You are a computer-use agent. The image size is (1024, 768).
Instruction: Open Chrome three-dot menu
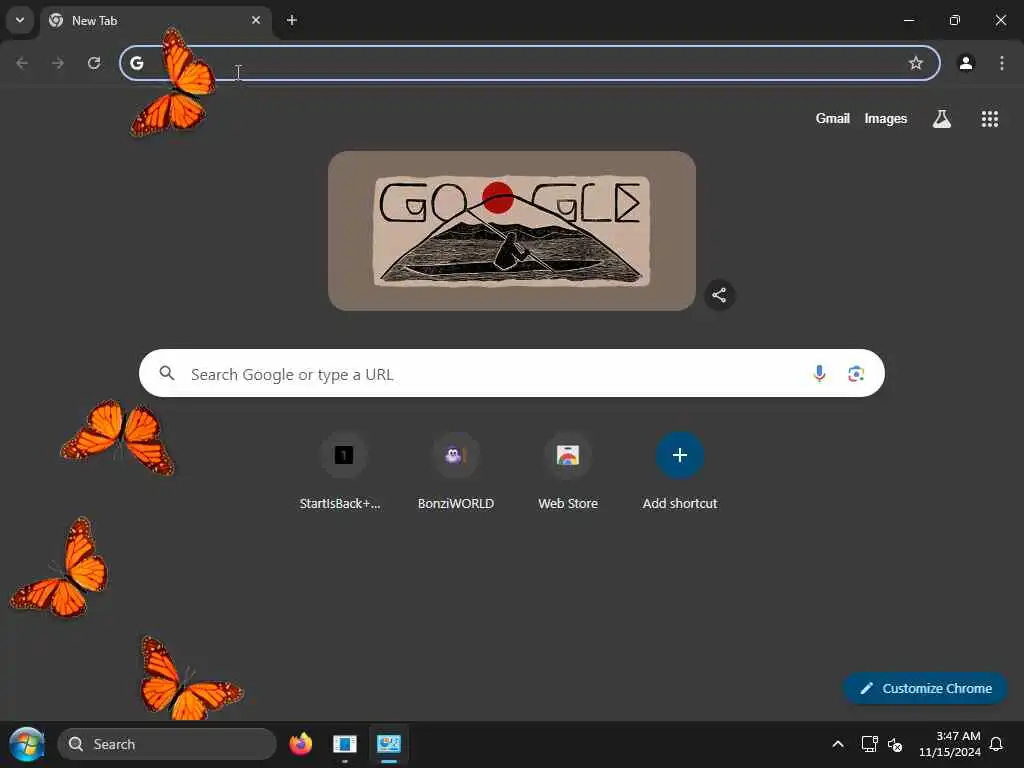[x=1002, y=63]
